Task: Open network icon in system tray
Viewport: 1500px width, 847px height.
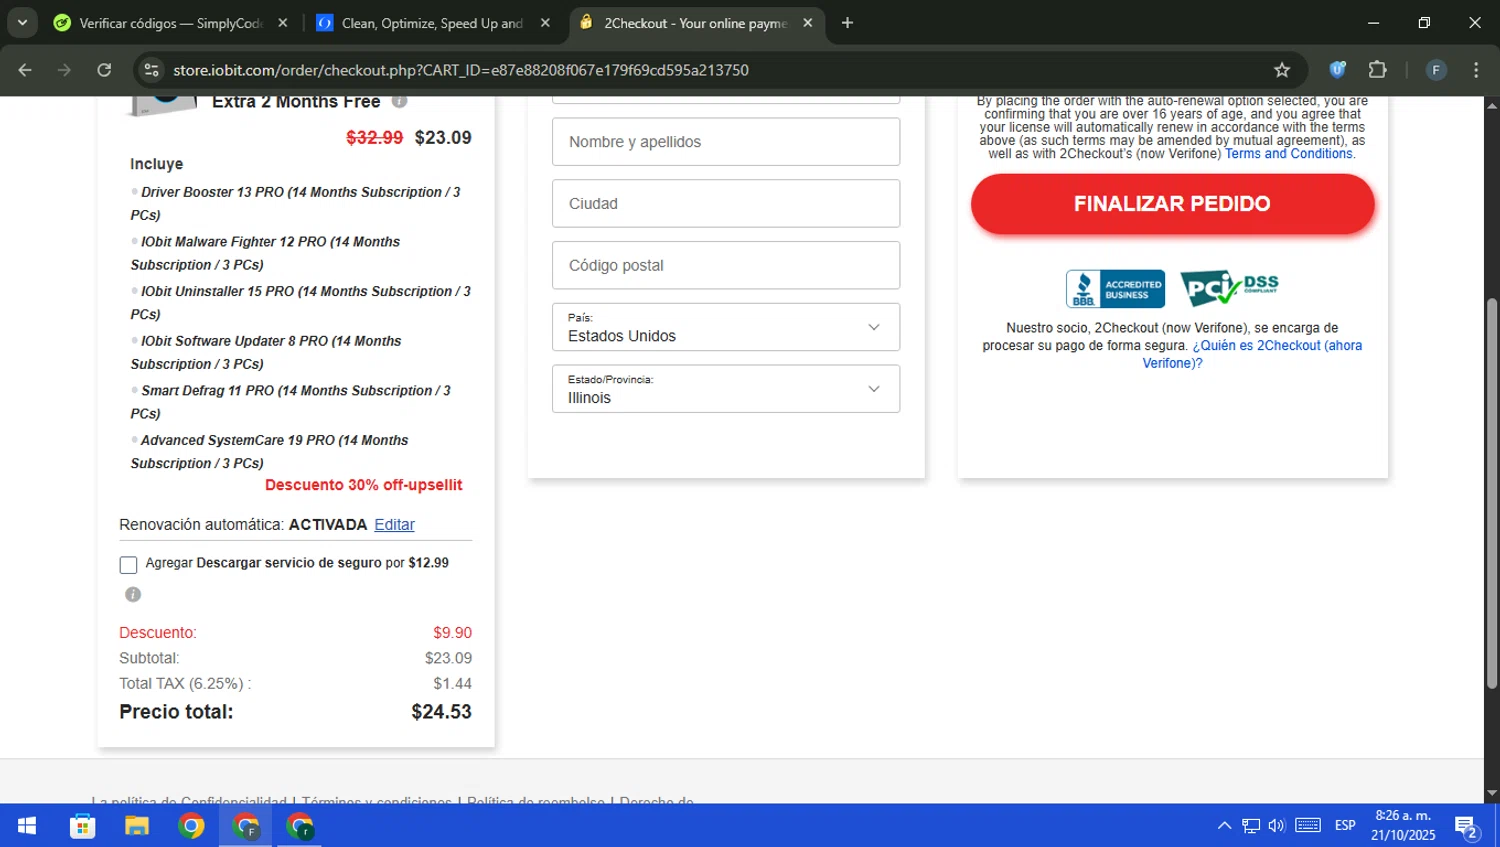Action: tap(1251, 826)
